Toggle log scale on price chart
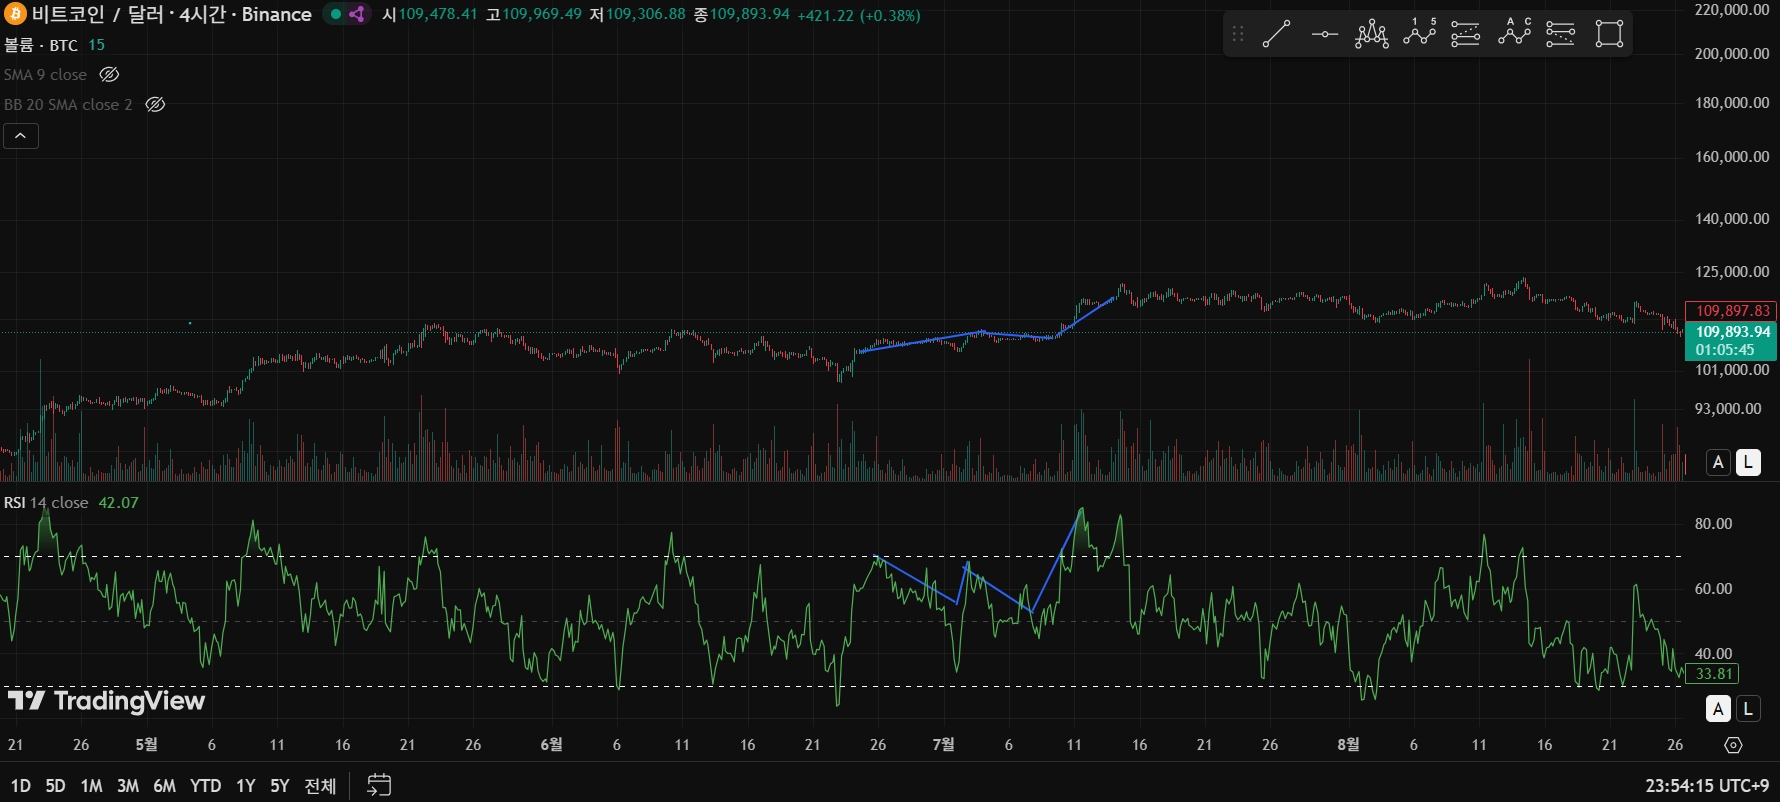Screen dimensions: 1780x802 [x=1748, y=462]
